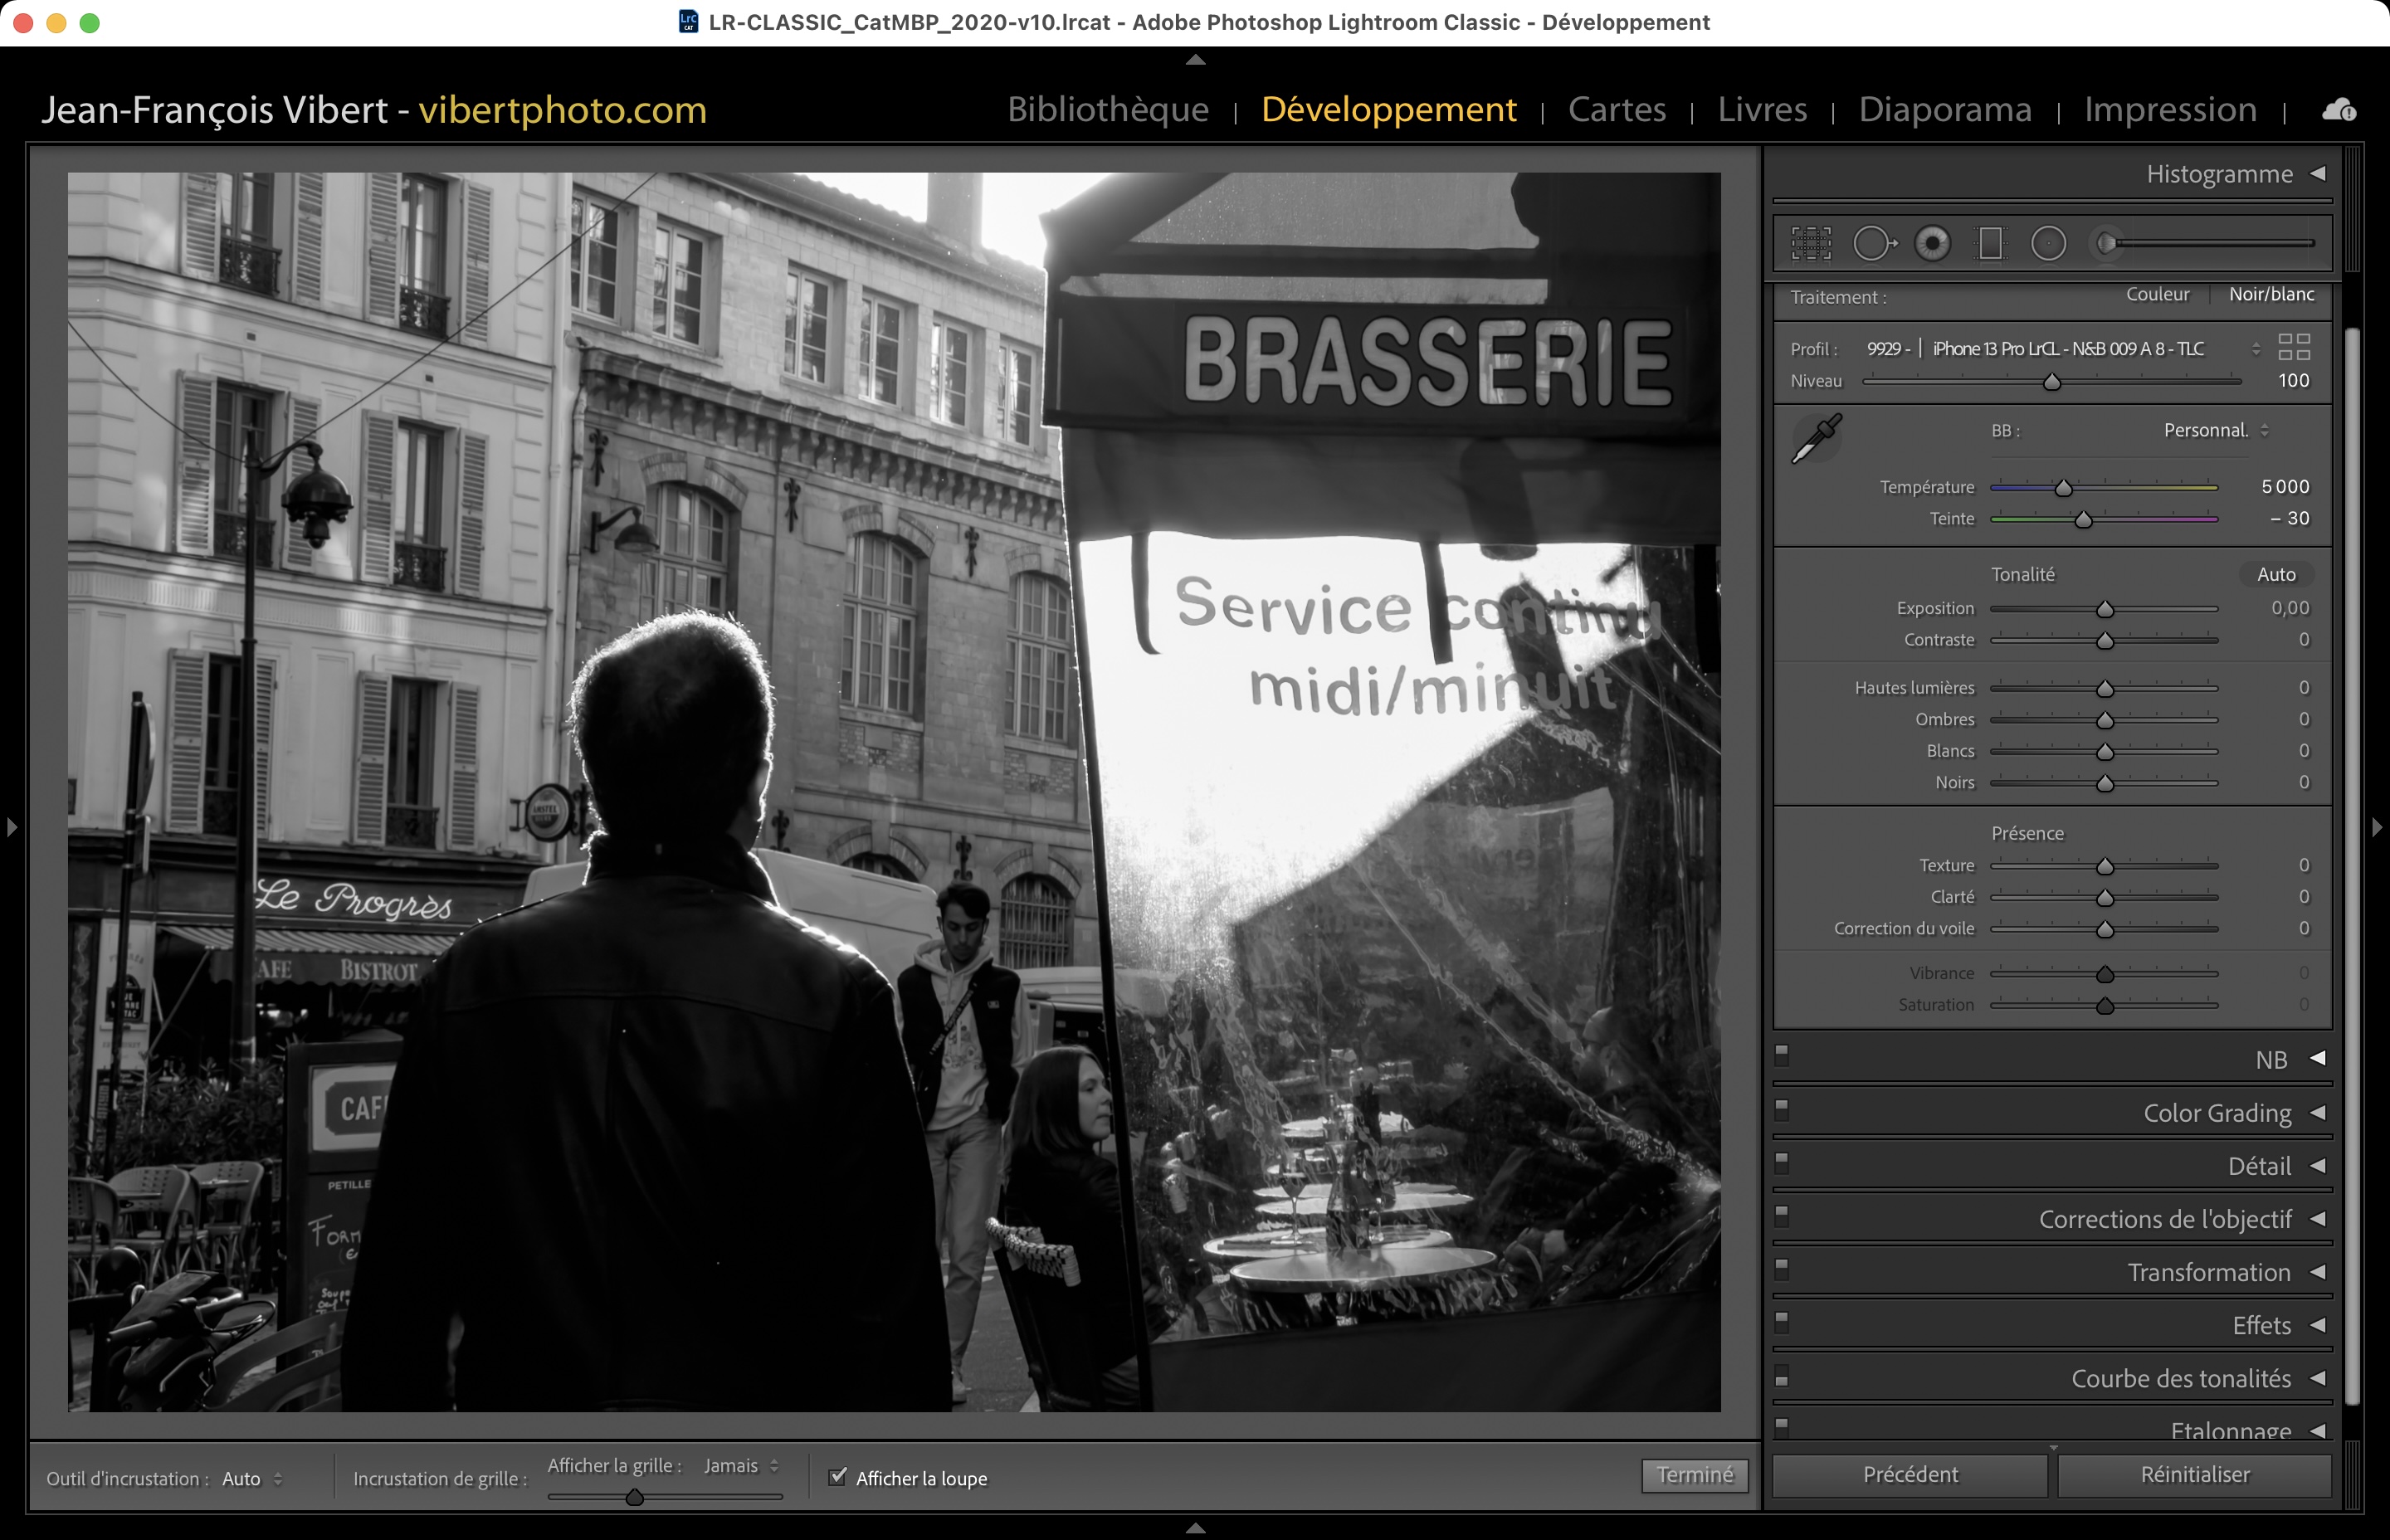Image resolution: width=2390 pixels, height=1540 pixels.
Task: Click the cloud sync status icon
Action: 2338,110
